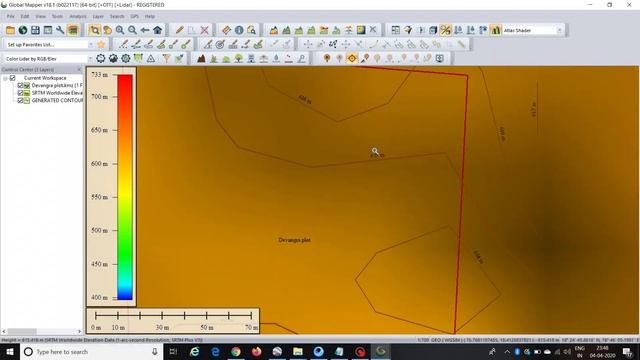Select the Feature Info tool

[x=239, y=30]
